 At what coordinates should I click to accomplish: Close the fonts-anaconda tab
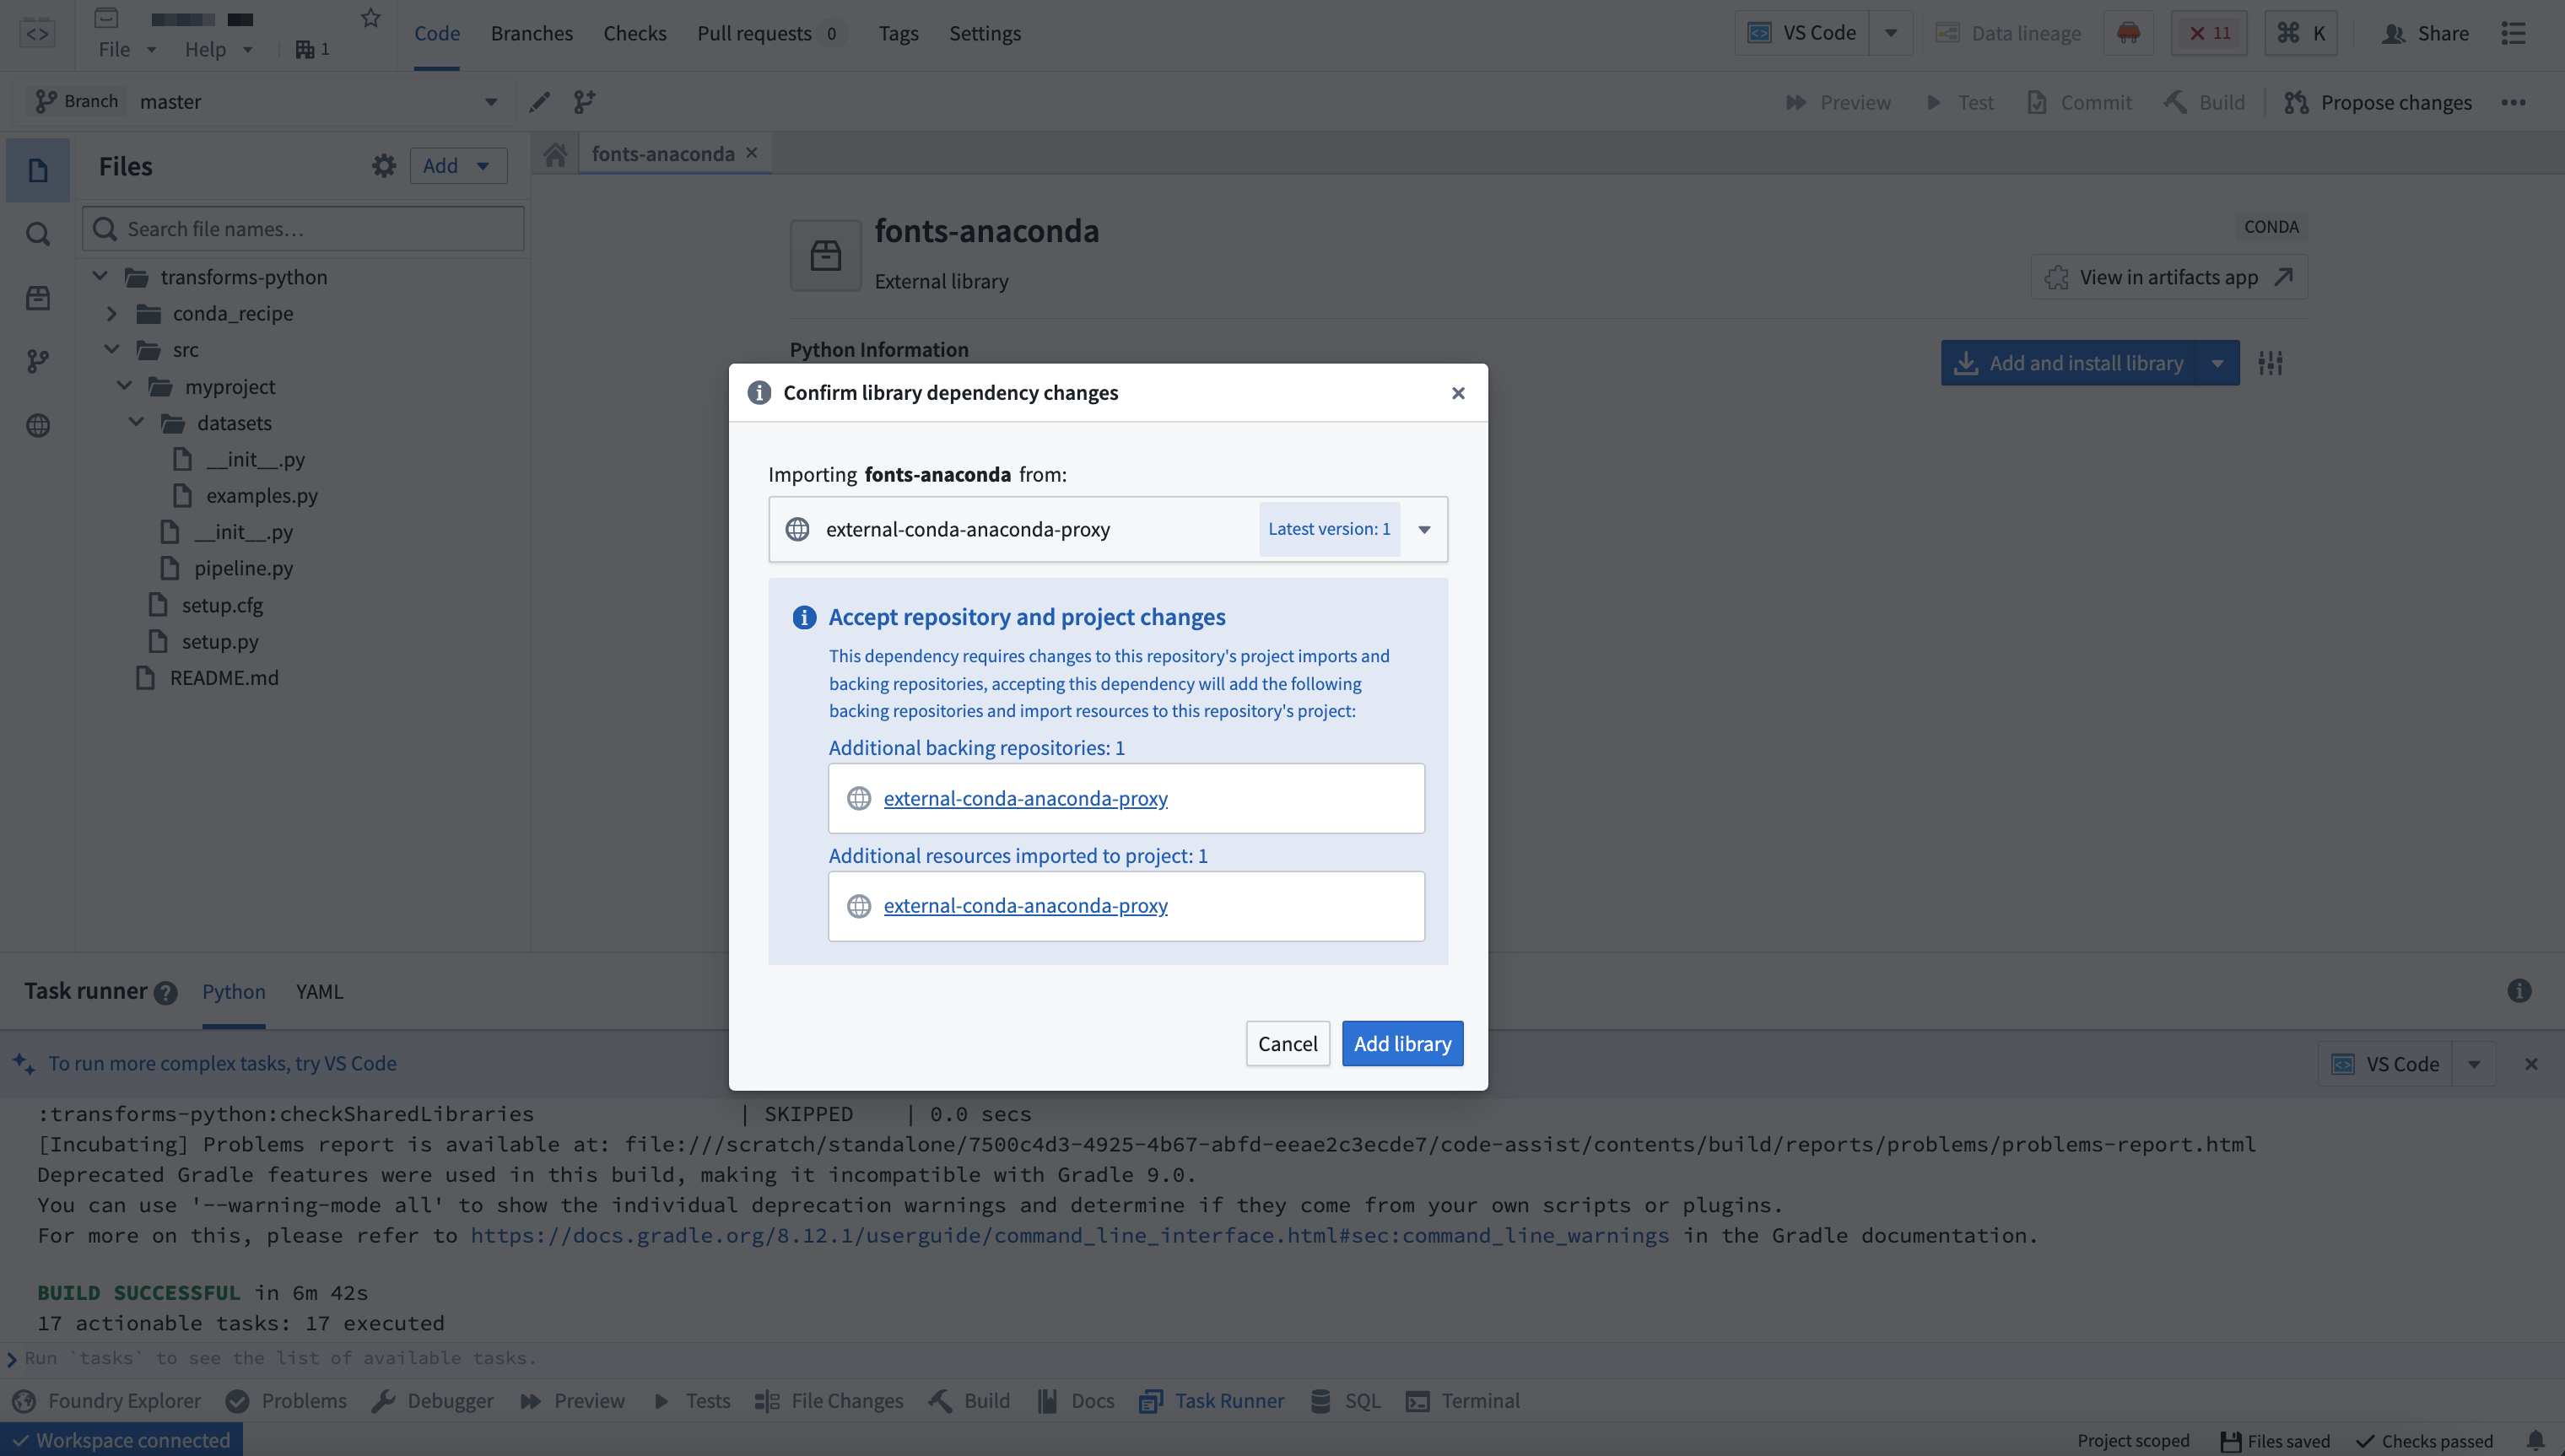point(752,153)
